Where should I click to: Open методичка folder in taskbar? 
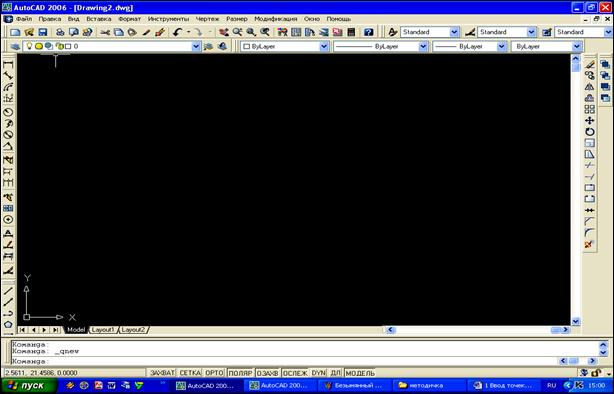tap(428, 386)
